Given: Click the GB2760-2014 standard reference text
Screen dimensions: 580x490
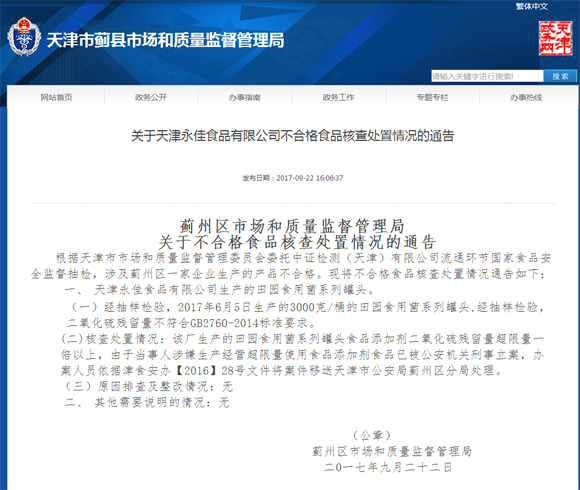Looking at the screenshot, I should pos(224,323).
